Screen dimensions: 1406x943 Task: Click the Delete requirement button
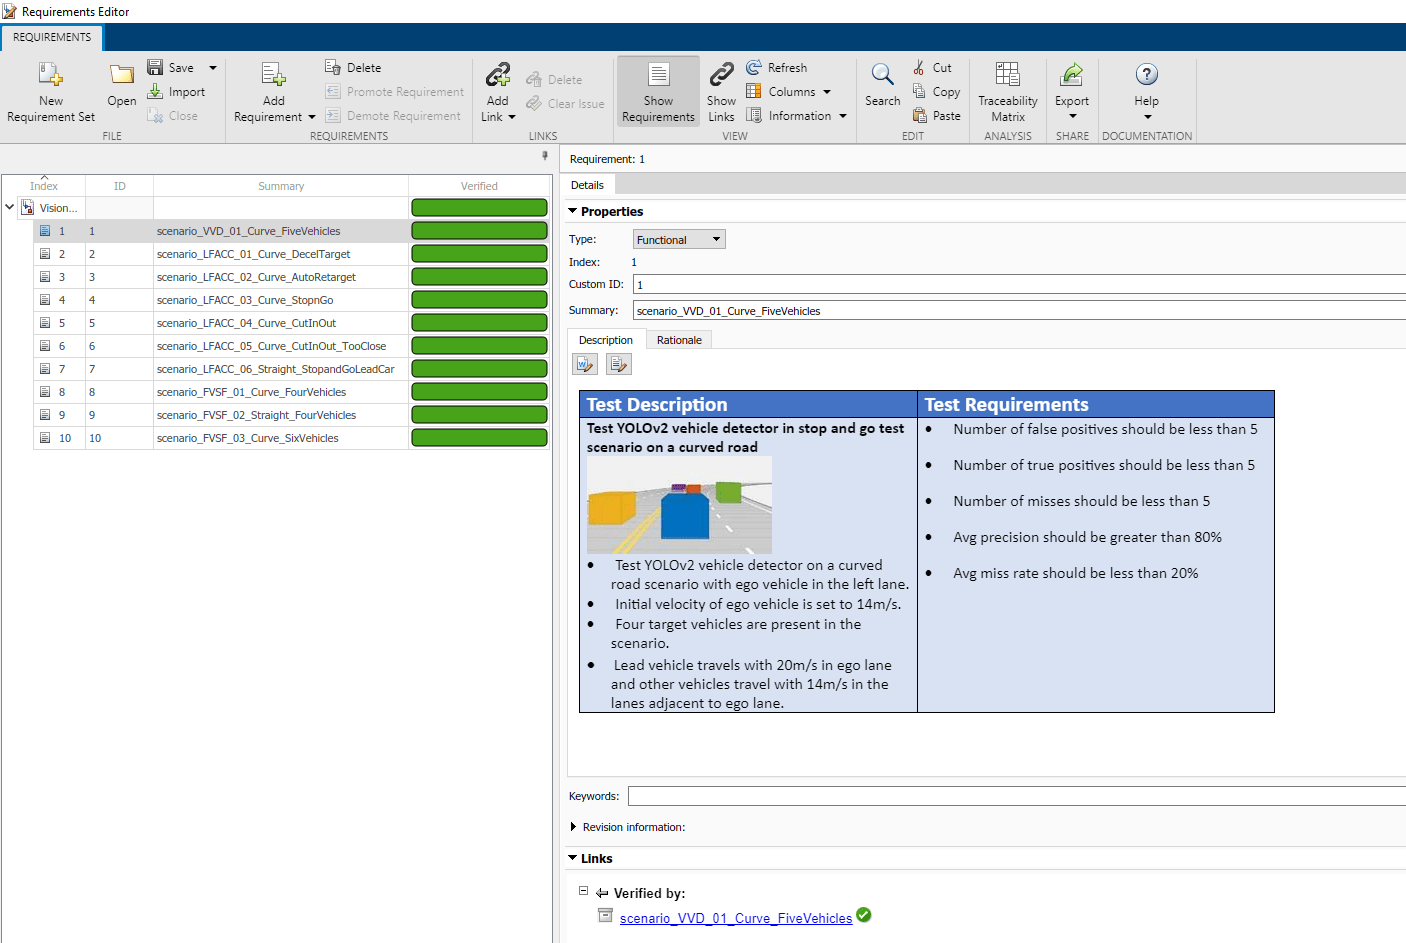[x=353, y=68]
